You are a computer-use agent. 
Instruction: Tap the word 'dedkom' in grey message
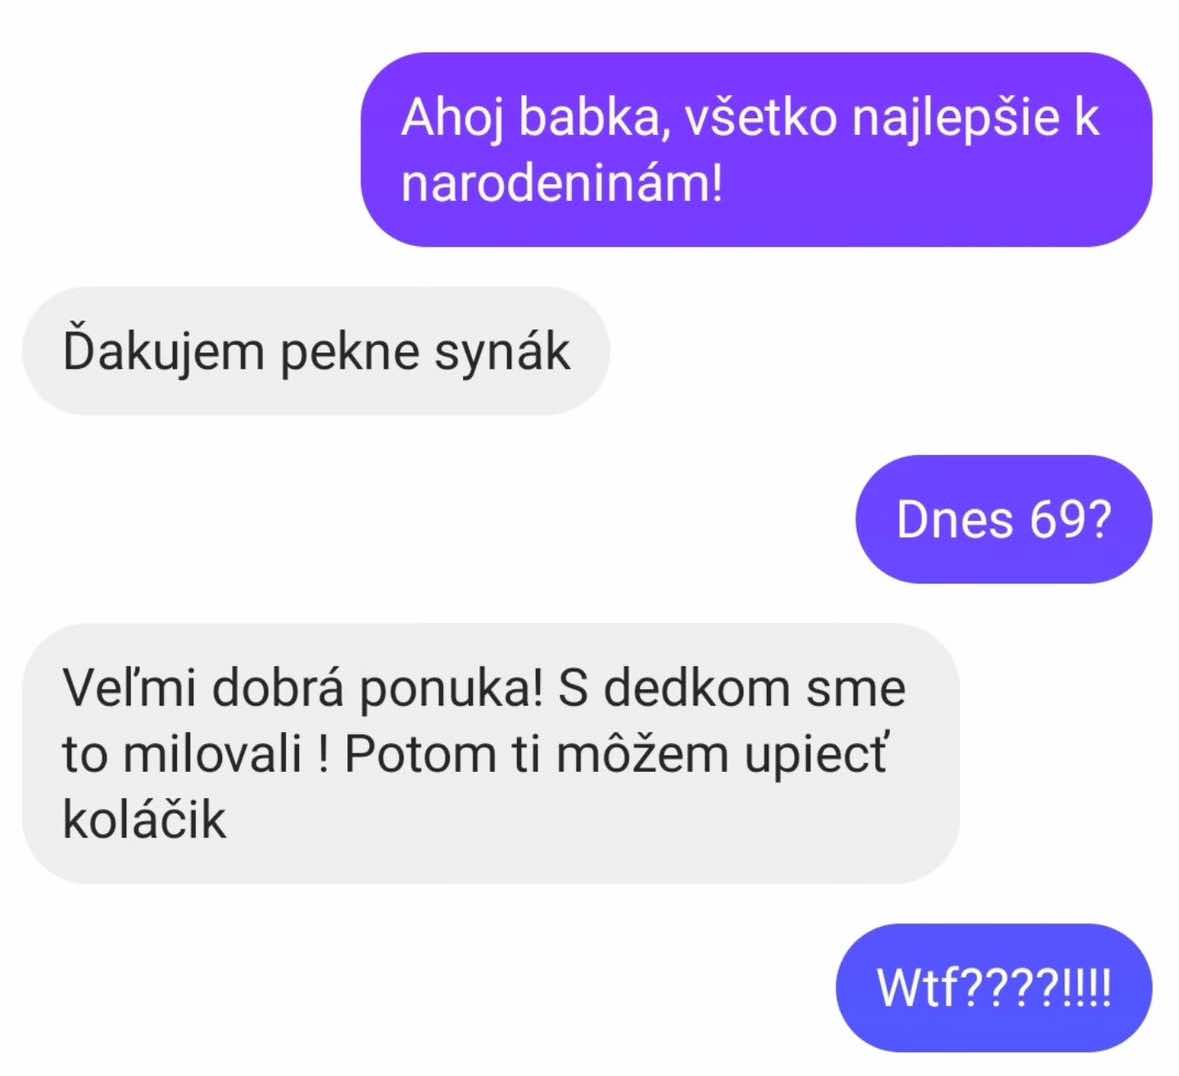pos(697,688)
